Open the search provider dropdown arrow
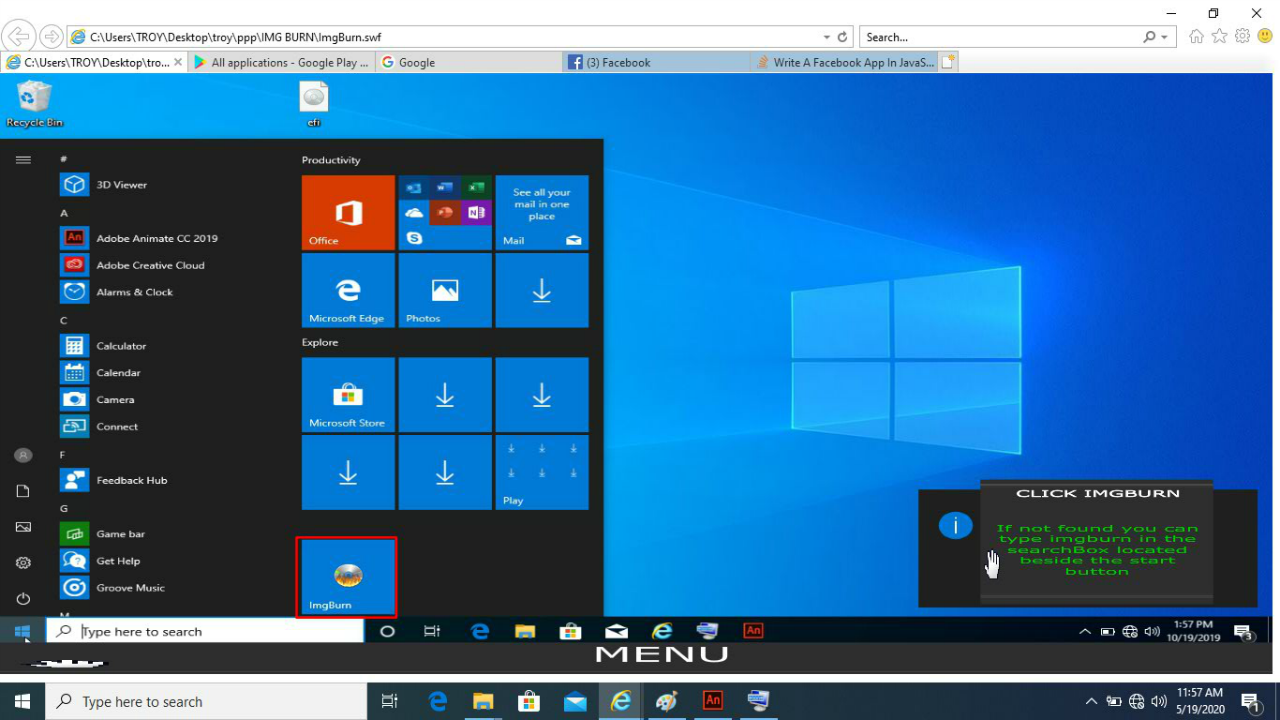The width and height of the screenshot is (1280, 720). tap(1164, 37)
